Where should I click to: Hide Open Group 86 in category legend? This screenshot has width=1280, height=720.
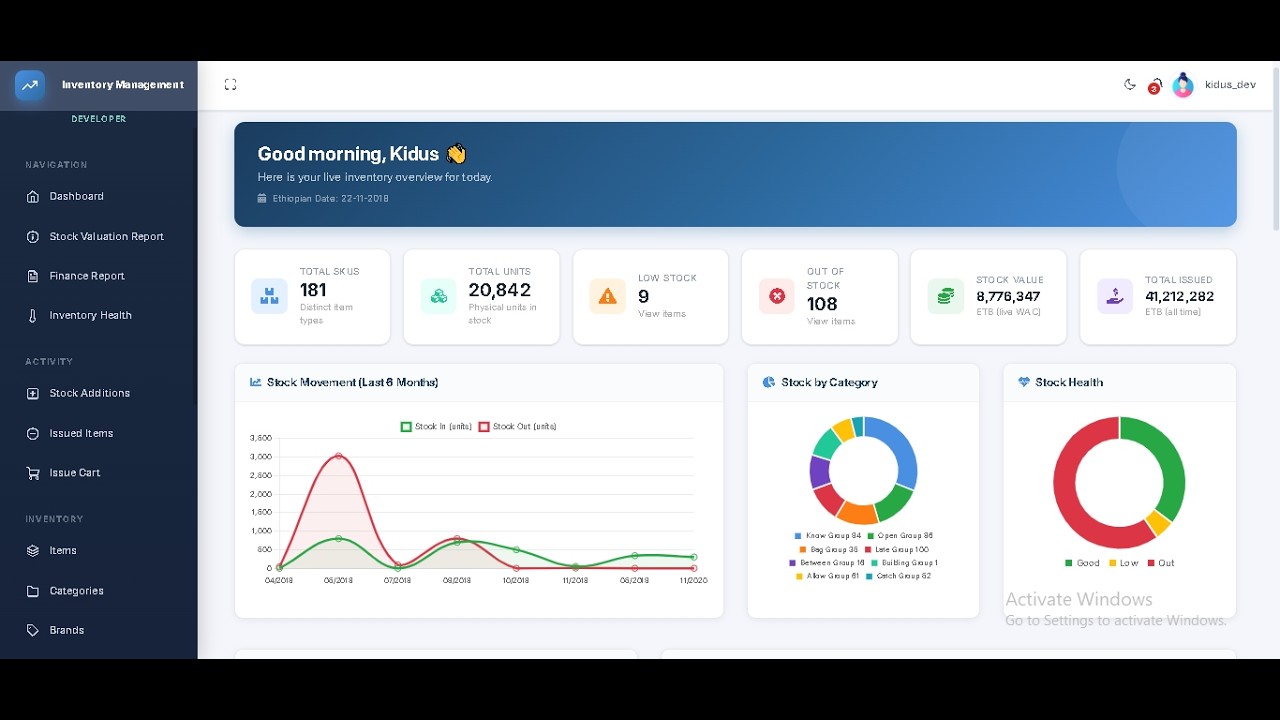point(900,536)
